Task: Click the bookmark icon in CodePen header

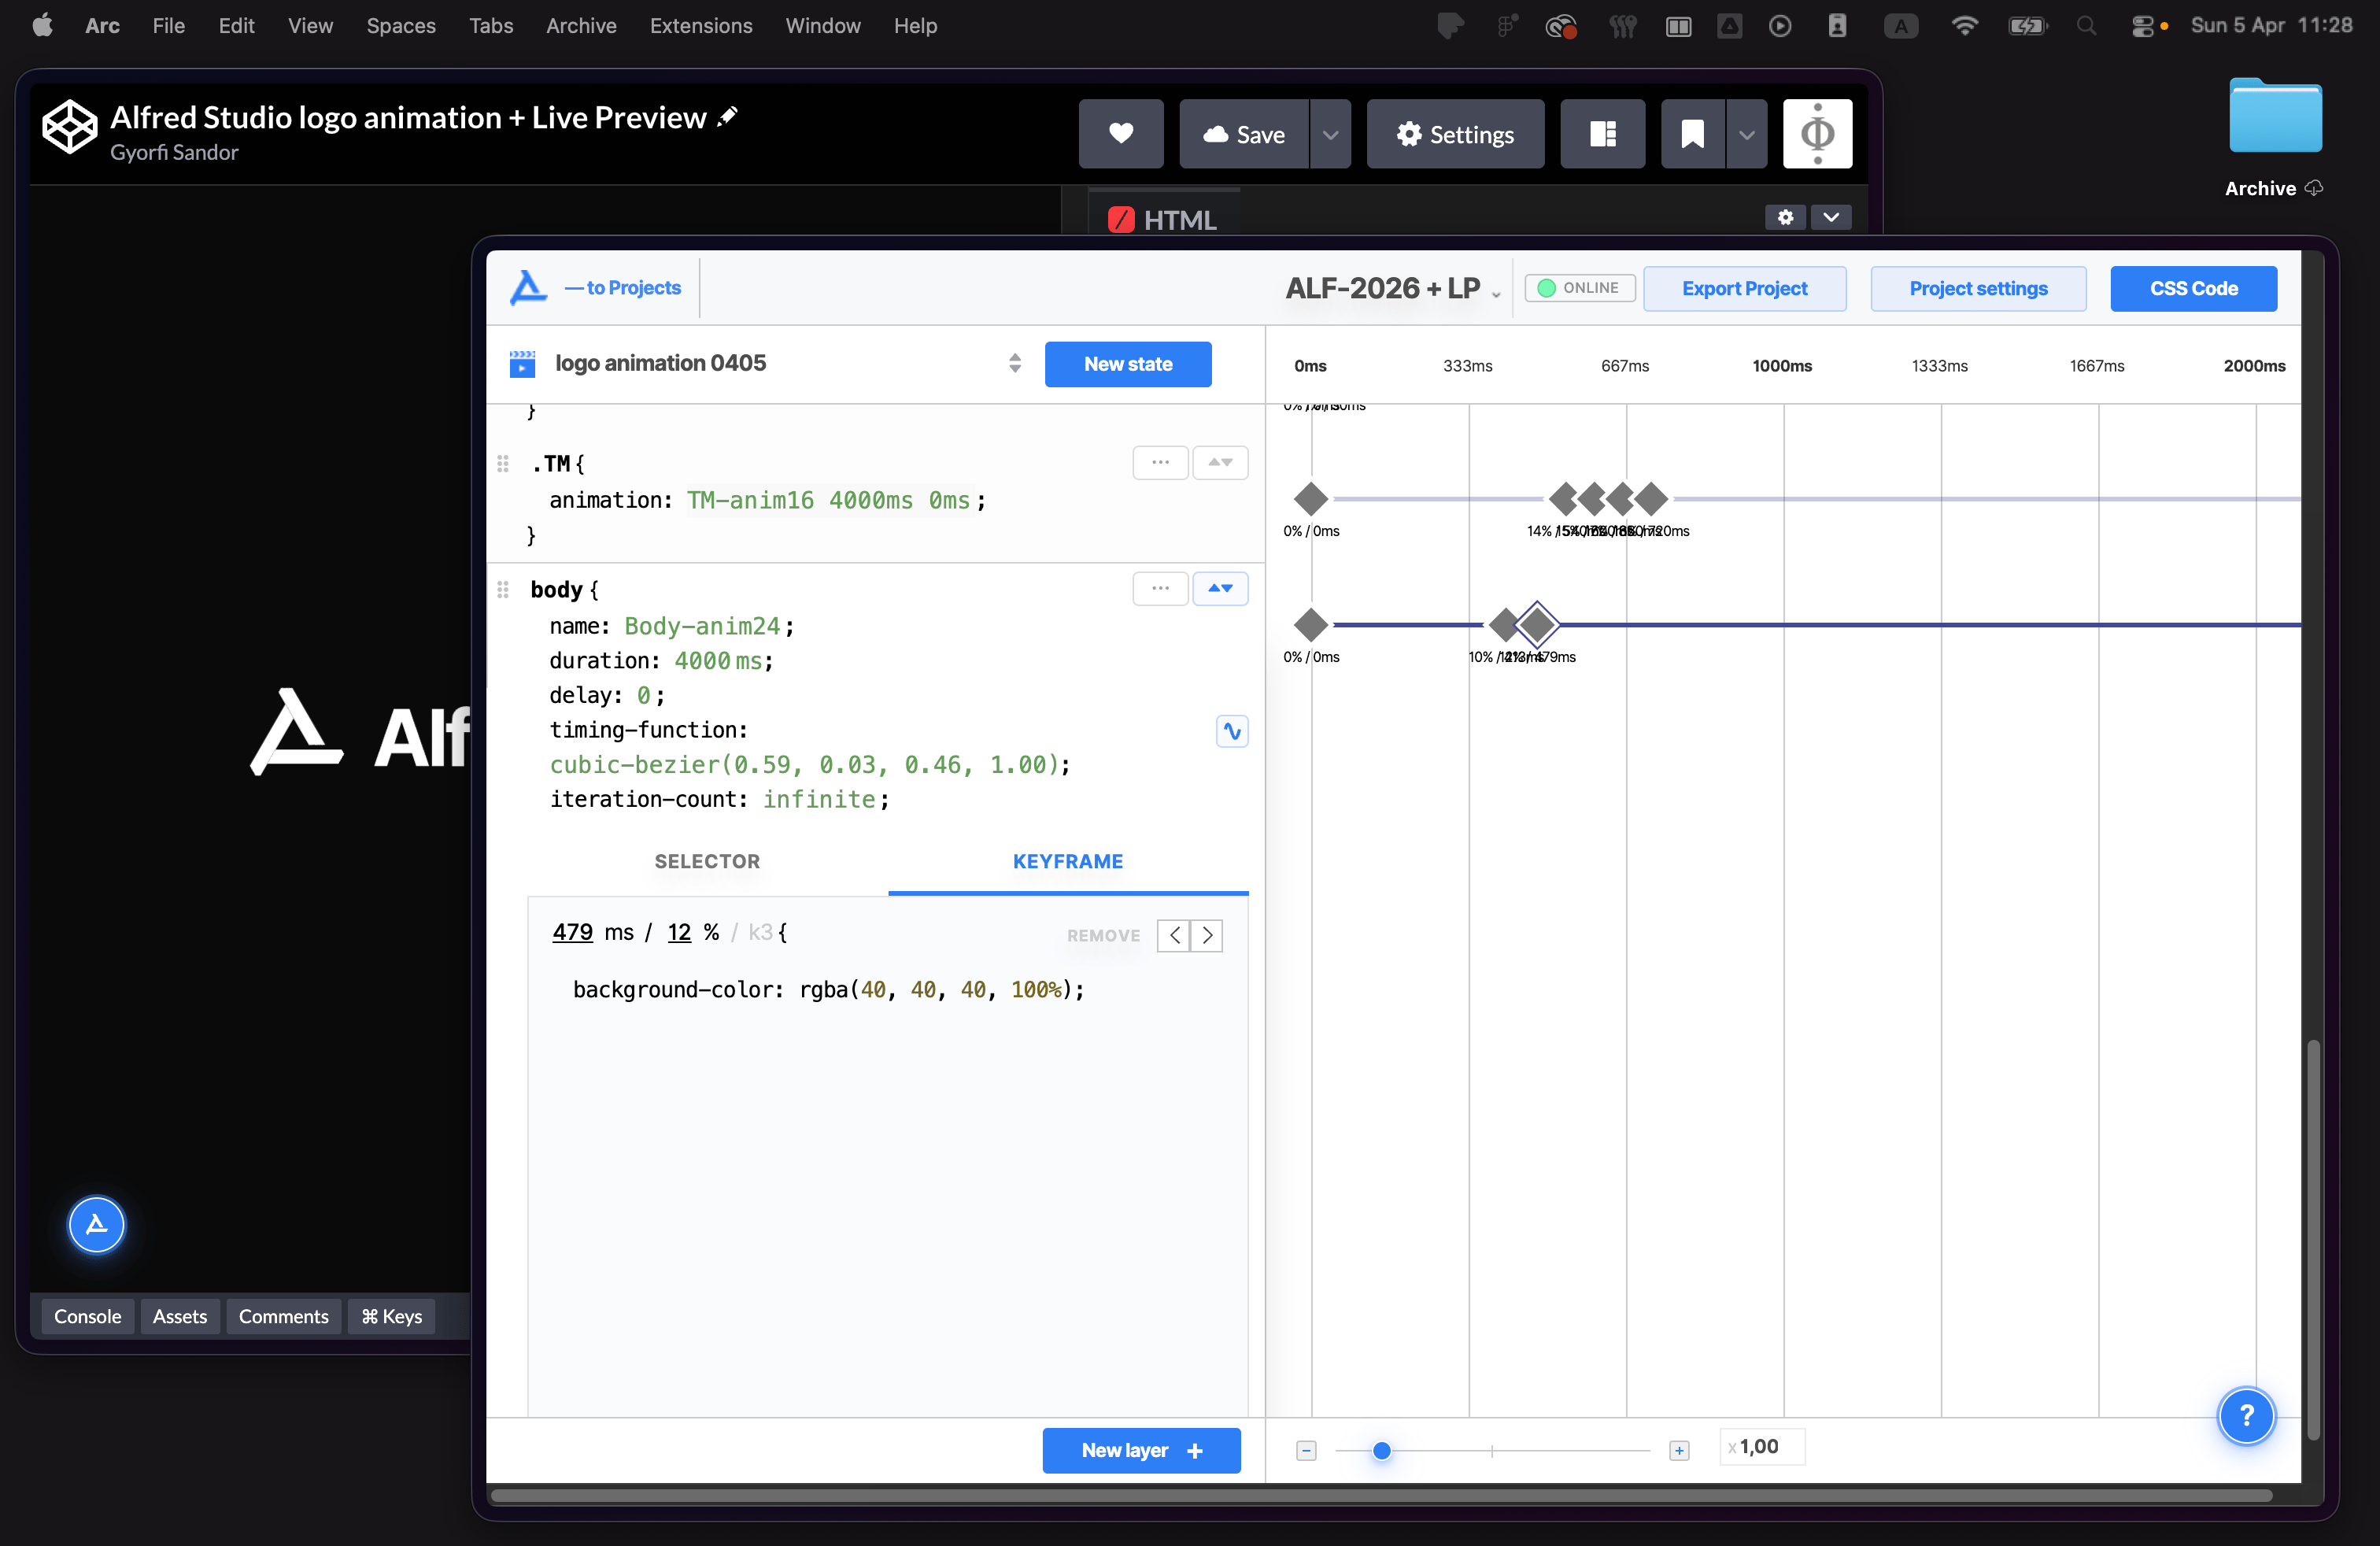Action: click(1693, 134)
